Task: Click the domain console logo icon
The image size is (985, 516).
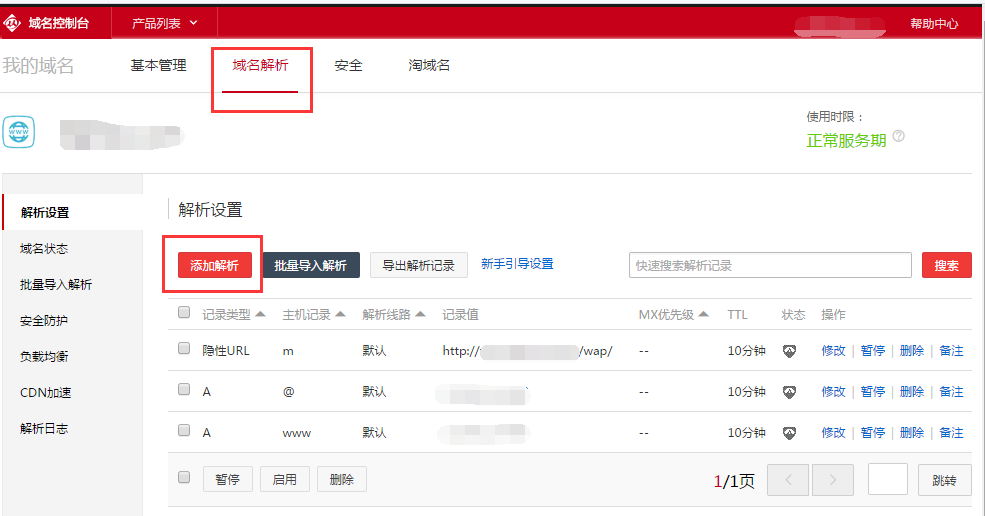Action: click(x=13, y=22)
